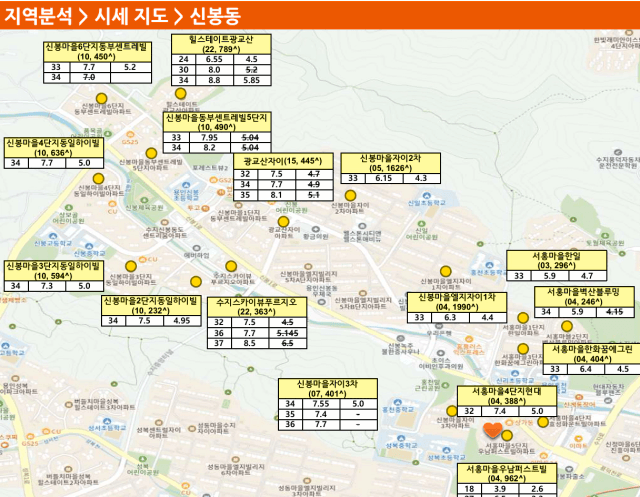Select the 3.9 cell in 서홍마을우남퍼스트빌 table

[x=500, y=488]
